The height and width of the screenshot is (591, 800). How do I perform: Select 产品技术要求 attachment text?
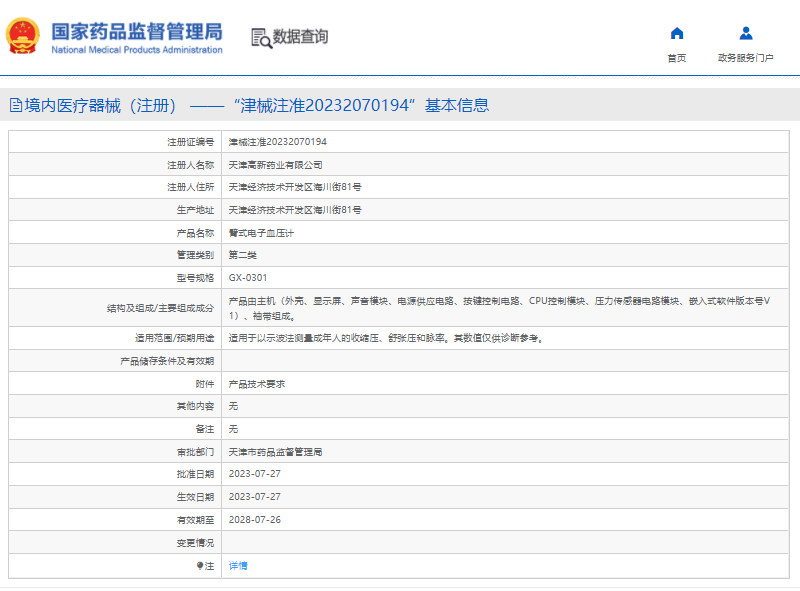point(257,384)
